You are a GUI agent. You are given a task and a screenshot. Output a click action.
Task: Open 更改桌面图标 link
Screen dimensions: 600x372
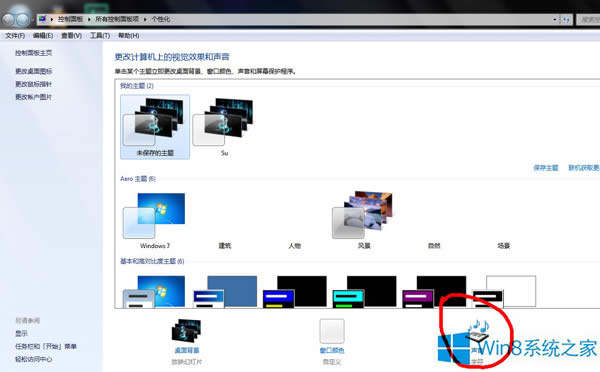point(34,71)
